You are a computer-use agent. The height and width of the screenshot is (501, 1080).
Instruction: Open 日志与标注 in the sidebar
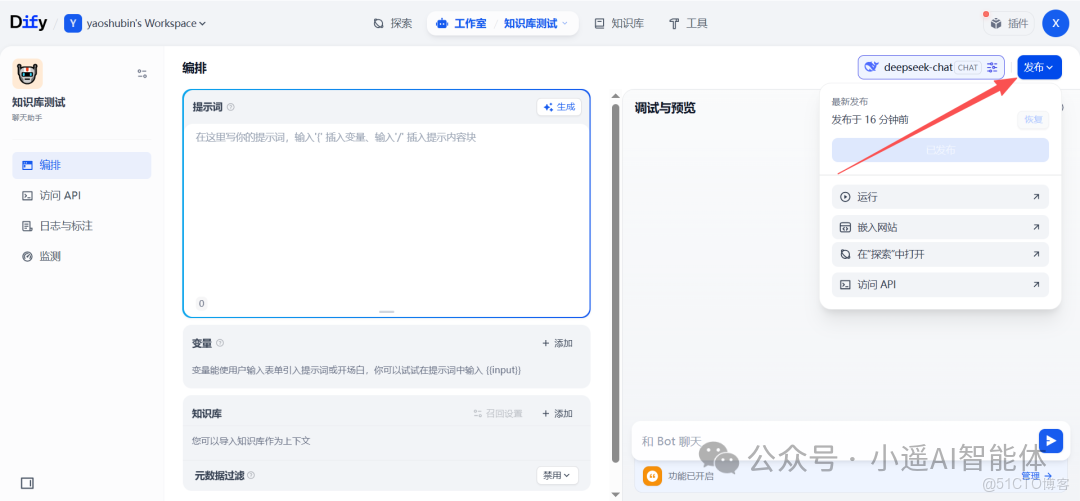tap(81, 226)
